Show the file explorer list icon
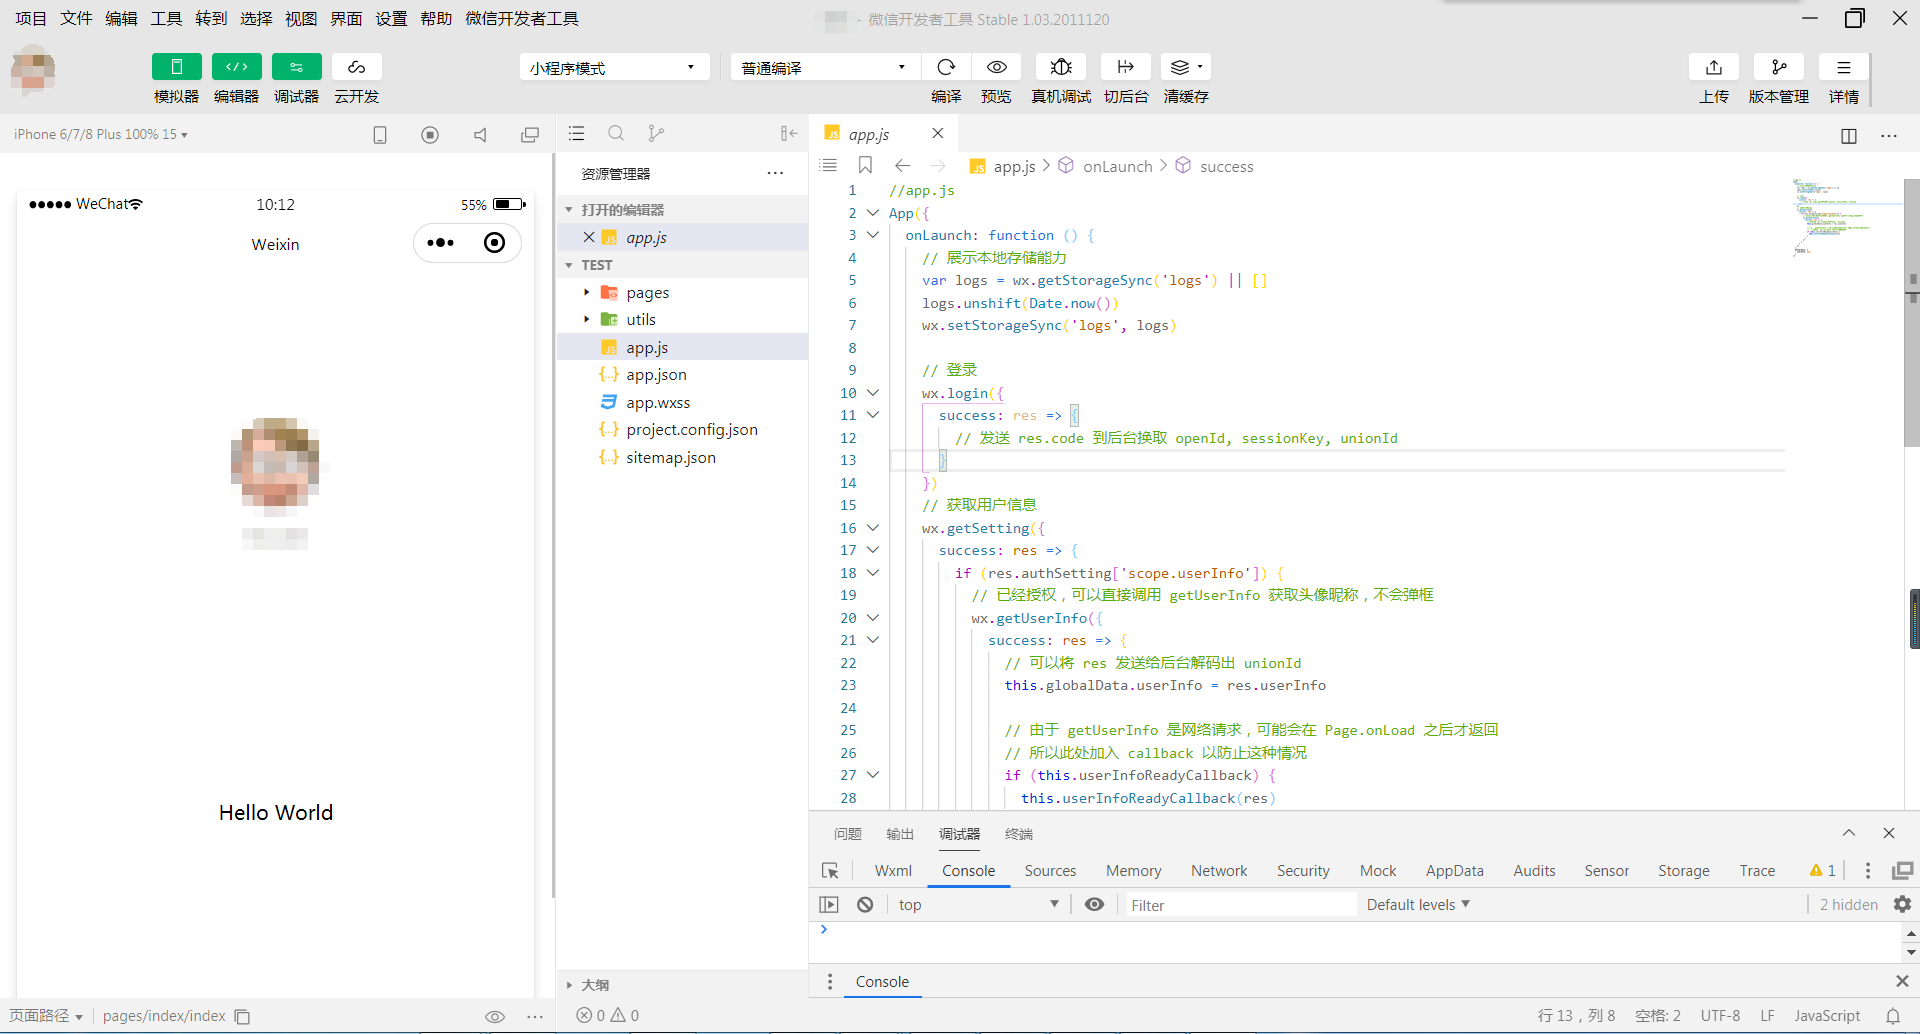Viewport: 1920px width, 1034px height. [x=577, y=133]
